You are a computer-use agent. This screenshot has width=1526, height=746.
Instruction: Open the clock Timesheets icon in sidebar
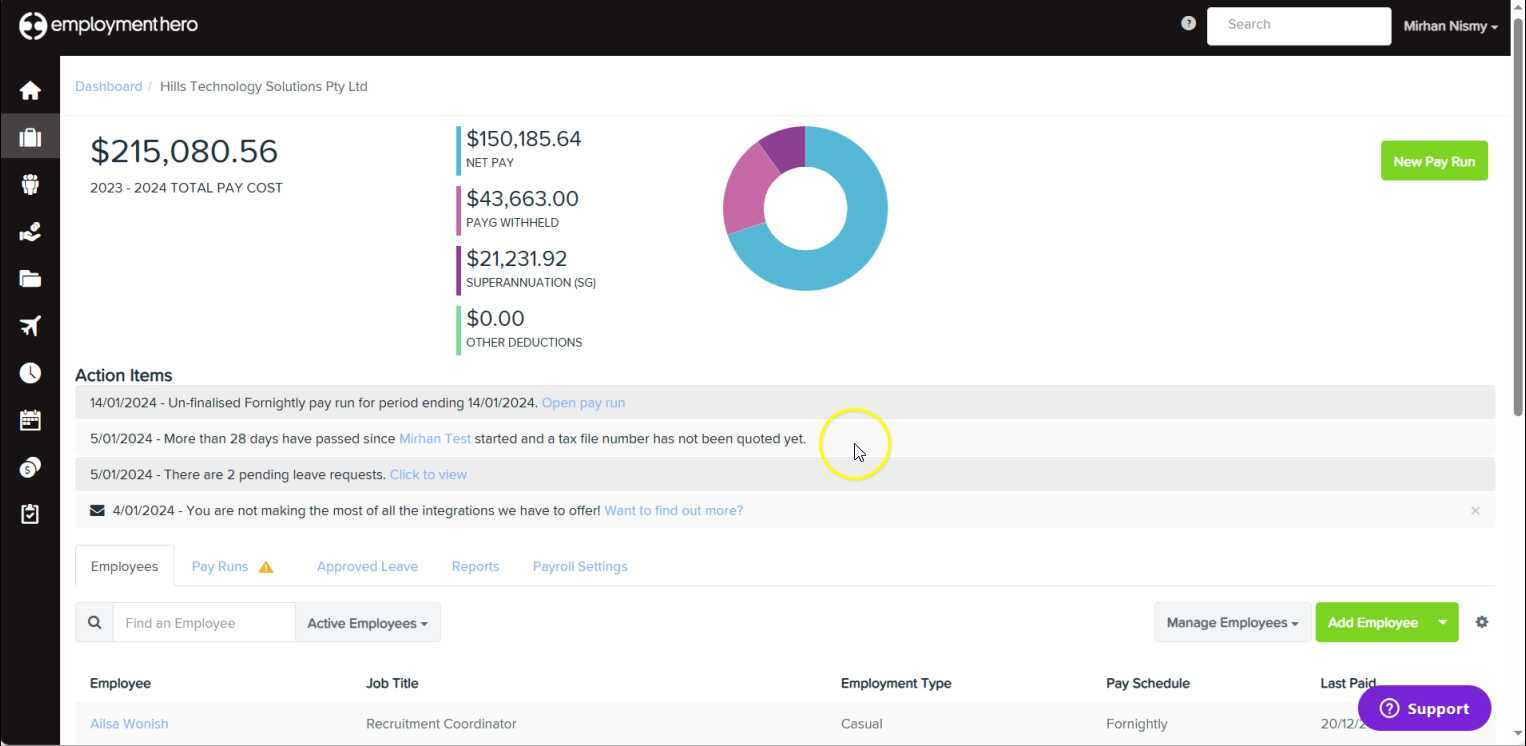click(x=30, y=372)
